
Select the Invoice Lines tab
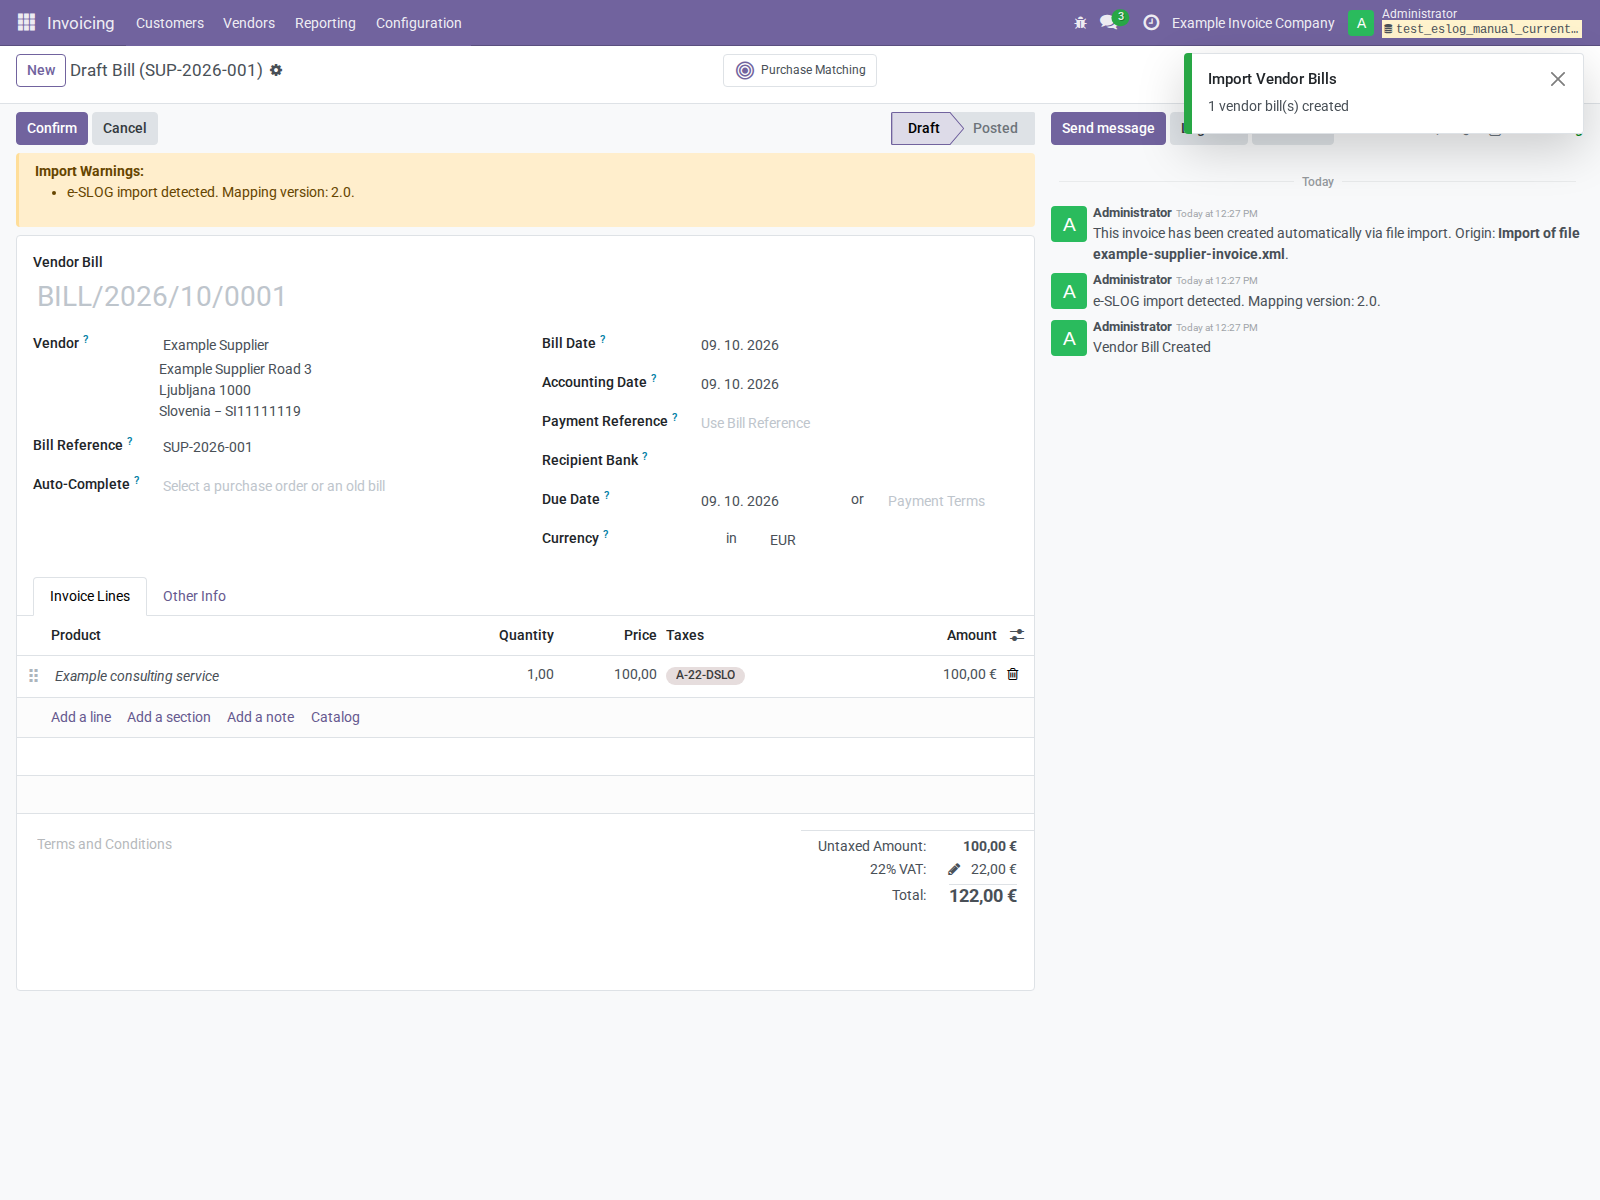(90, 596)
